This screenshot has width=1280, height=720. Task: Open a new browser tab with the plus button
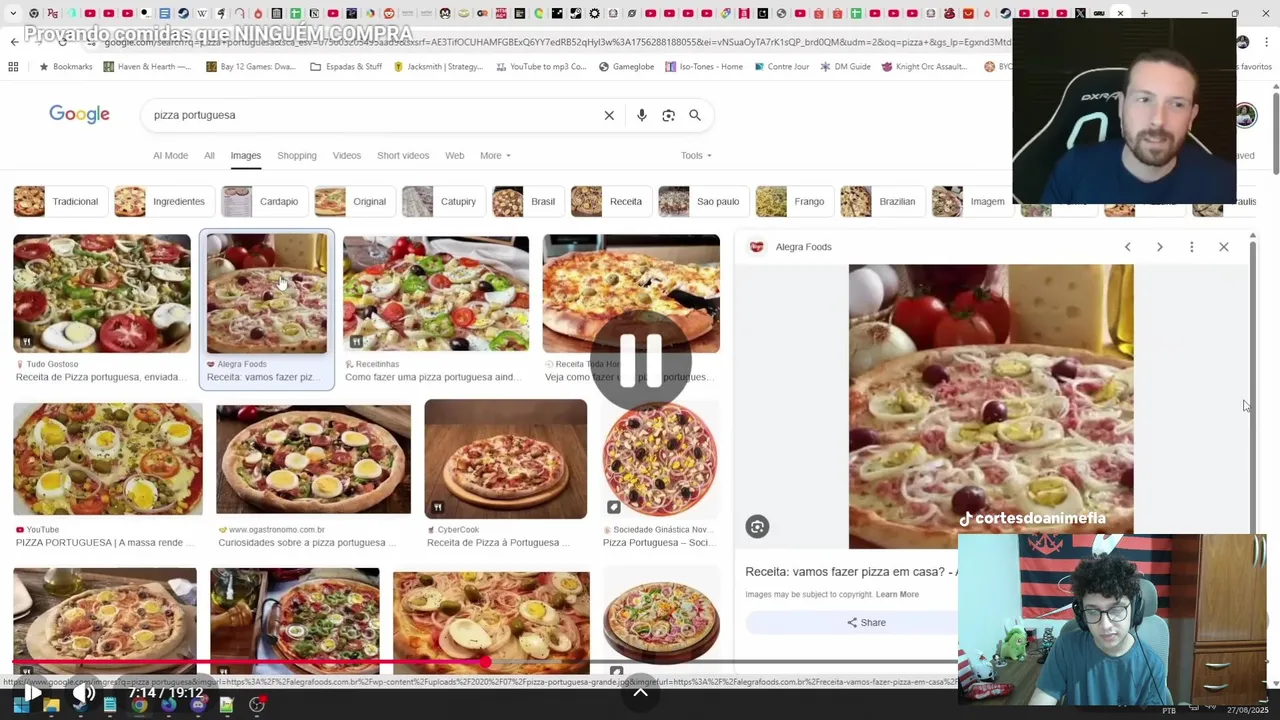click(x=1145, y=14)
